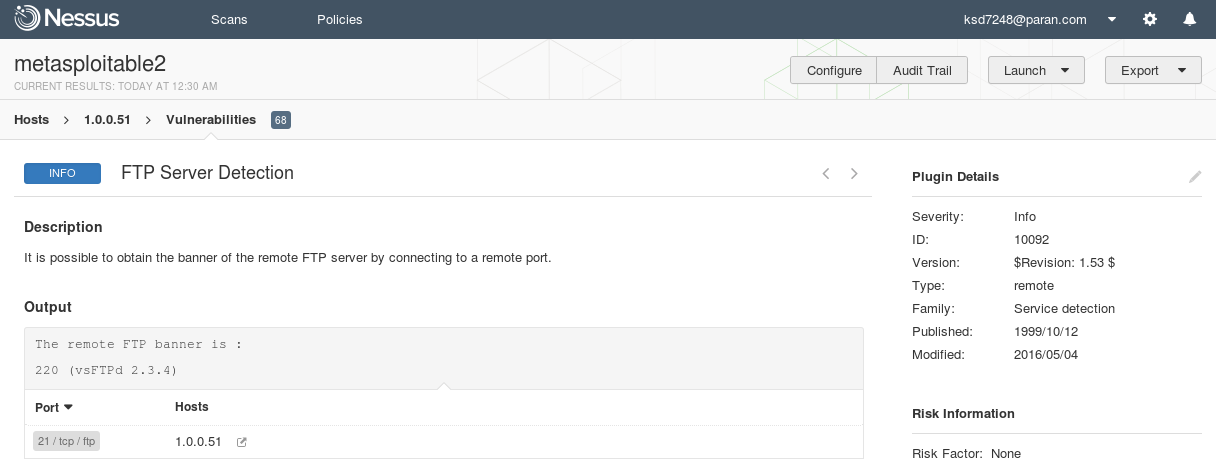Go to Hosts breadcrumb
The height and width of the screenshot is (474, 1216).
click(x=32, y=120)
